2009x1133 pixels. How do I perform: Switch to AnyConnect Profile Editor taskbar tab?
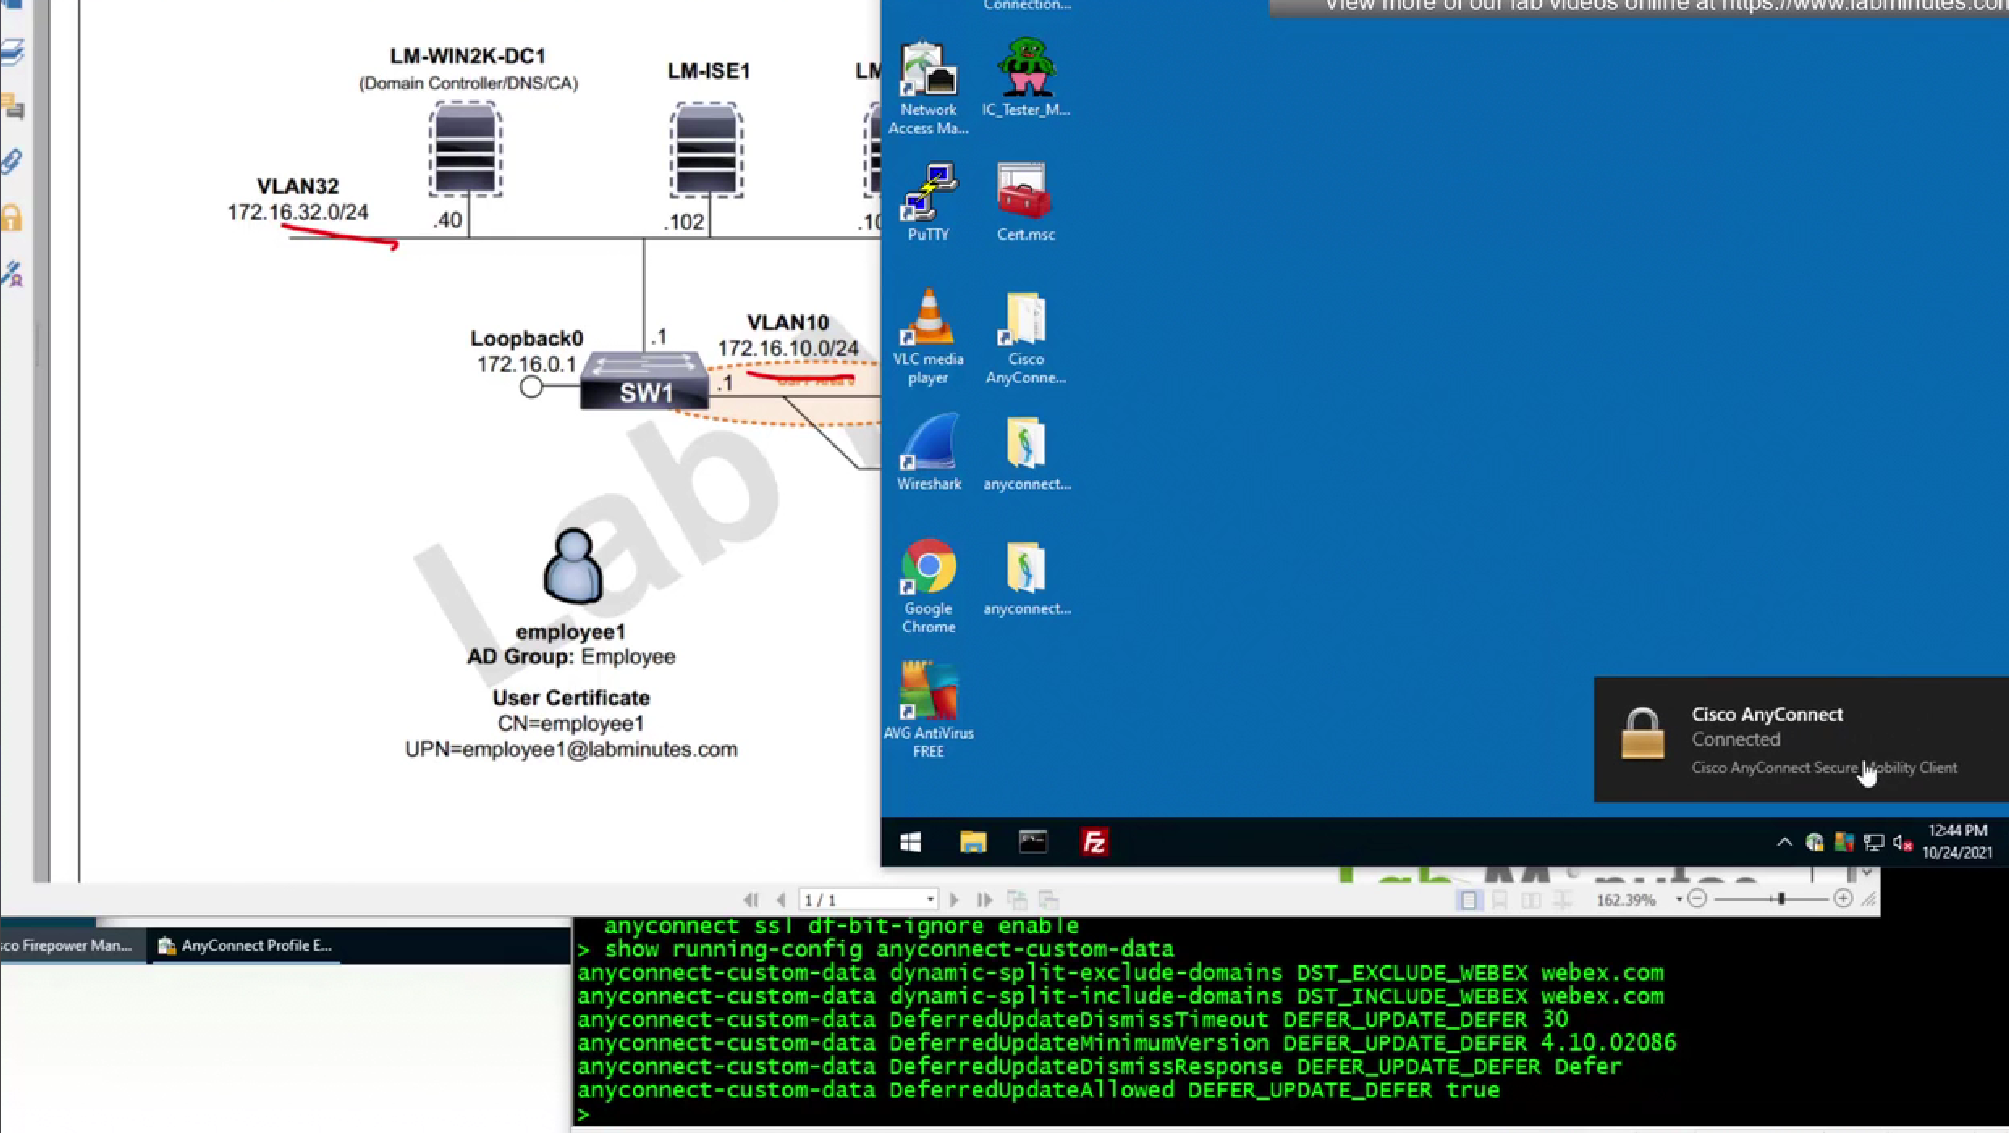246,945
